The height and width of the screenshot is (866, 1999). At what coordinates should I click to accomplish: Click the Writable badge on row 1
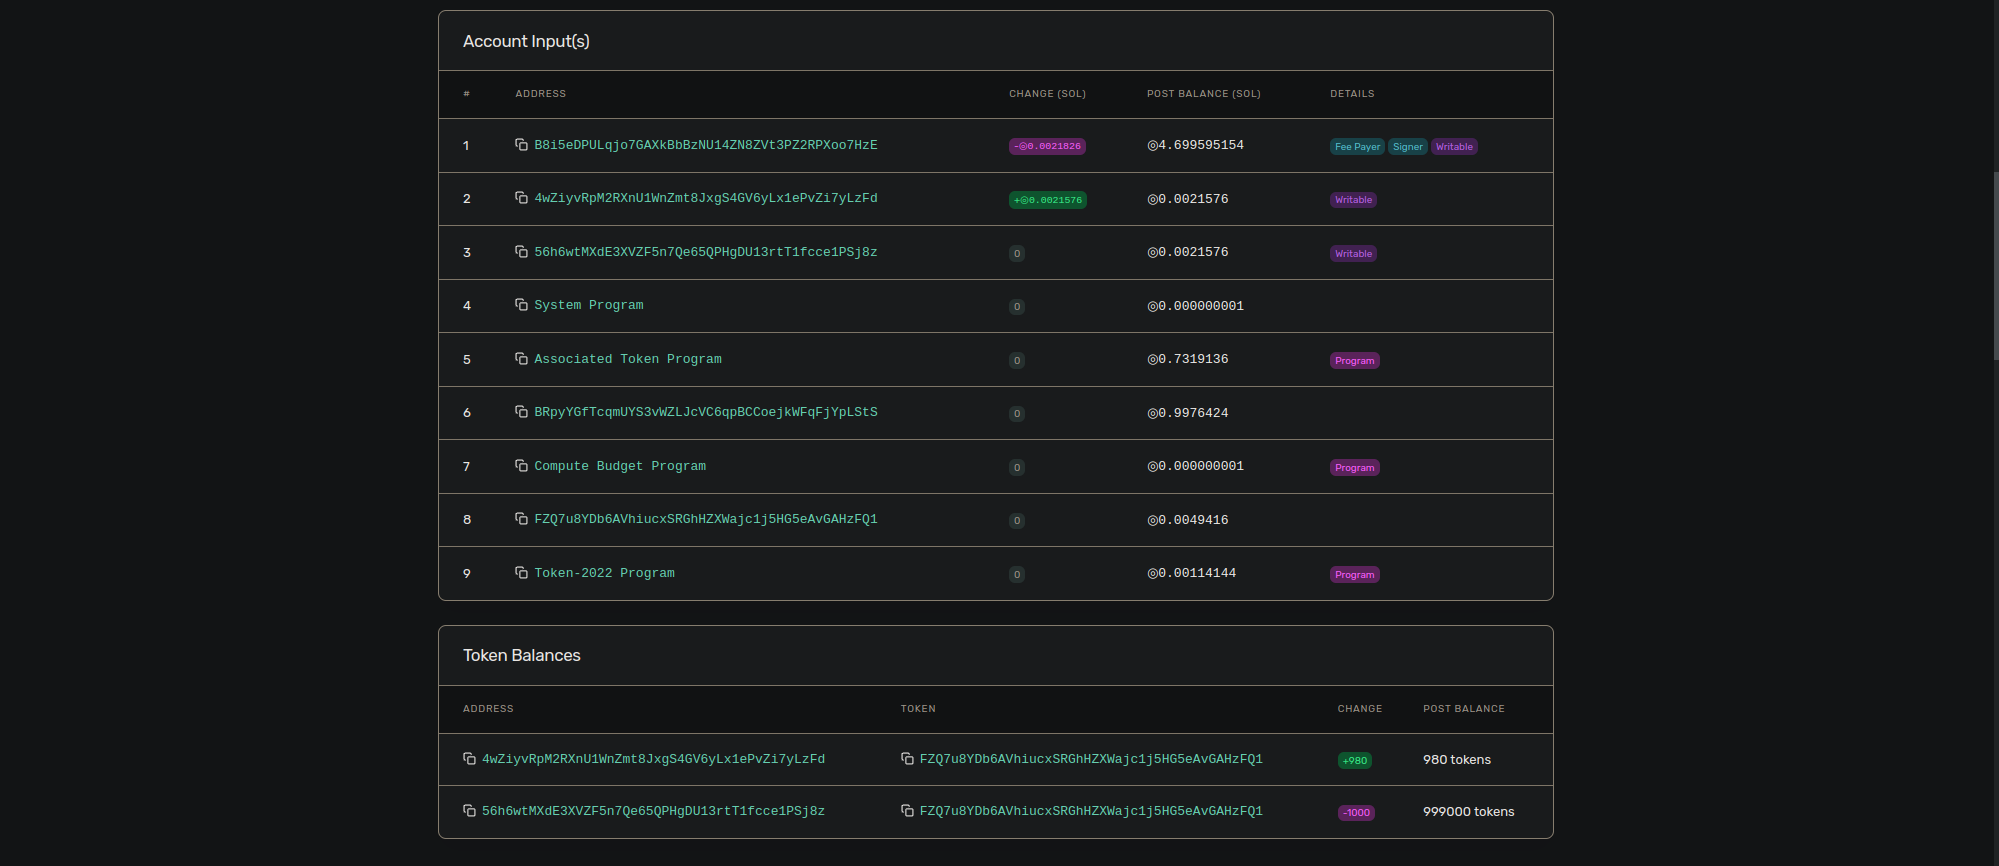pyautogui.click(x=1454, y=147)
